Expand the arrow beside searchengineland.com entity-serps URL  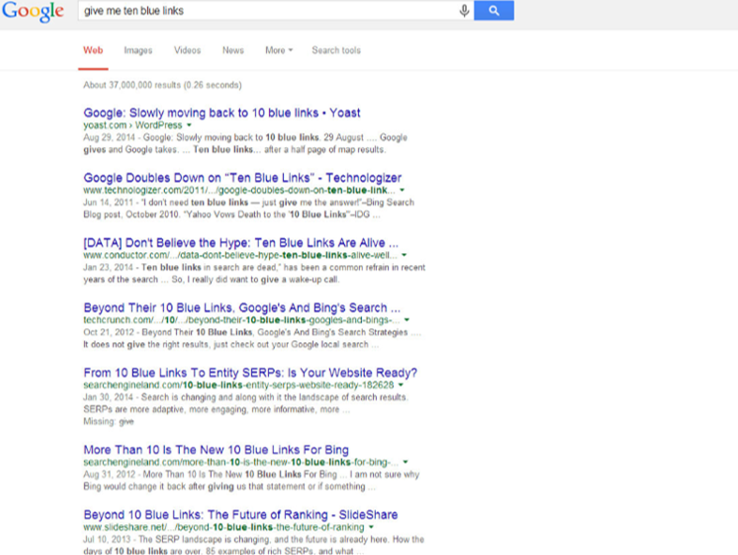point(401,385)
